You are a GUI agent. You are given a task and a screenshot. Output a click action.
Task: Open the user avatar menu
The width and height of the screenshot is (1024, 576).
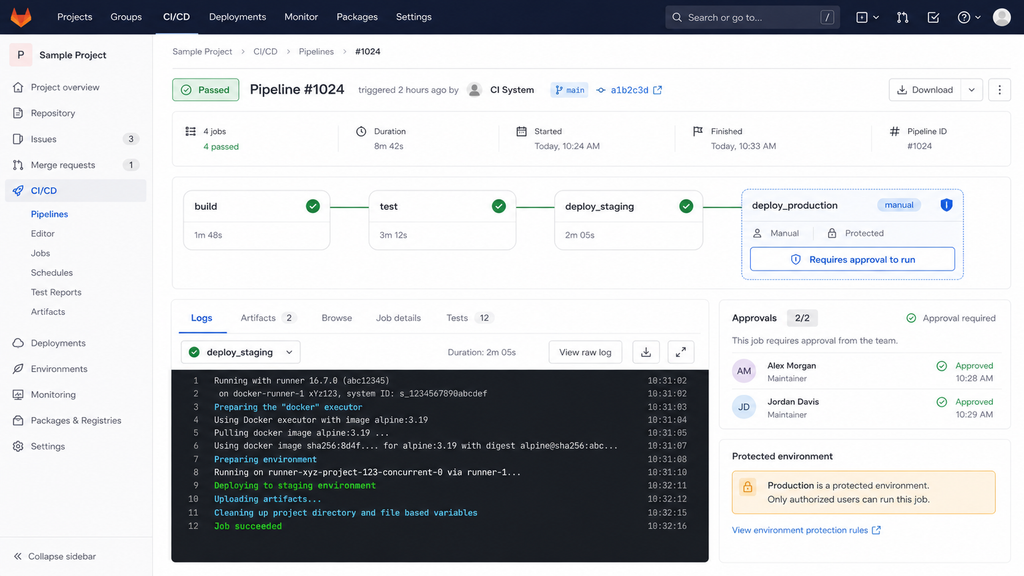click(x=1001, y=17)
